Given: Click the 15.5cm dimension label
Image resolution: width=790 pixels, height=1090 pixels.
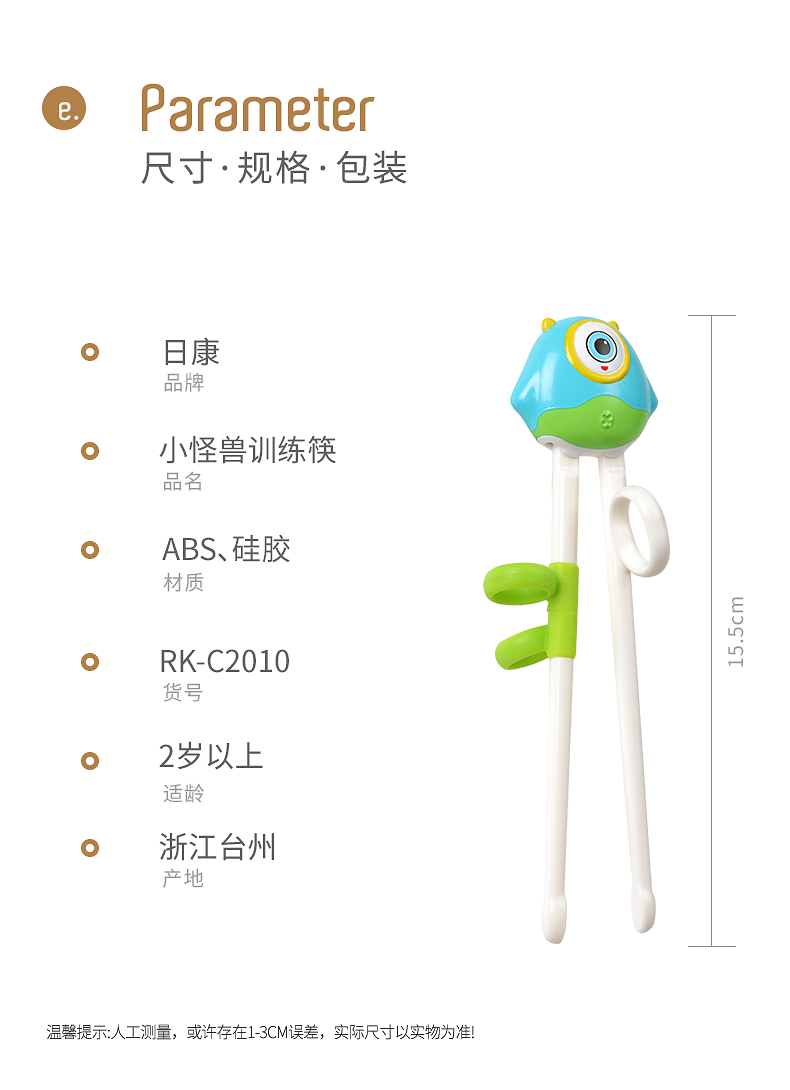Looking at the screenshot, I should coord(736,631).
